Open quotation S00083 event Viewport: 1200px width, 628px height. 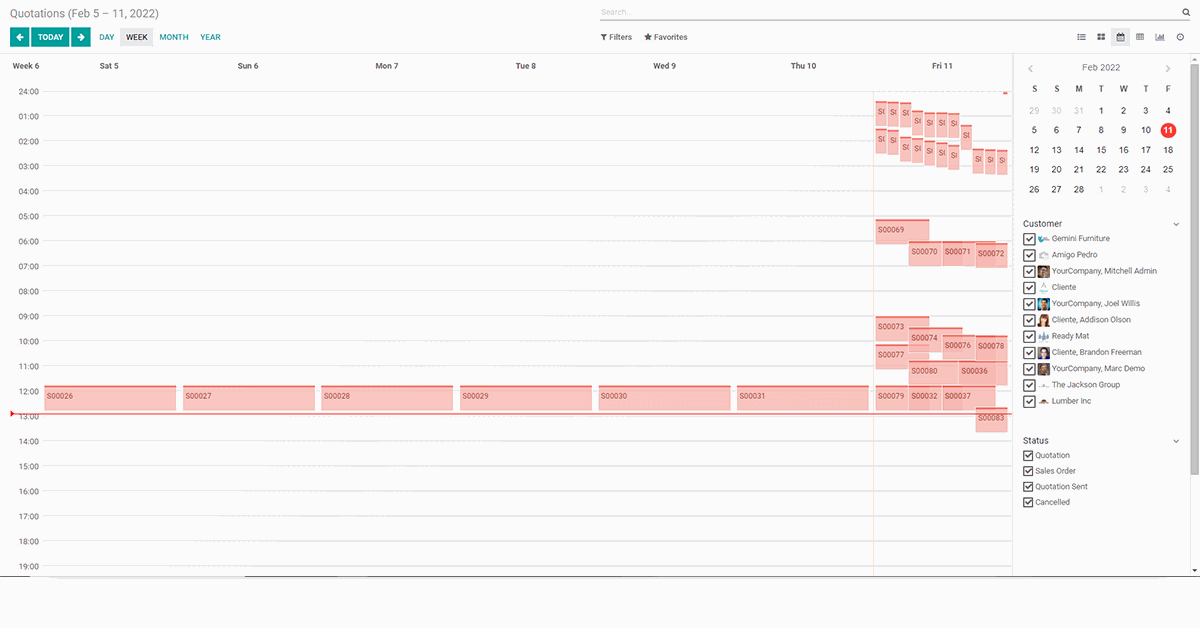(992, 419)
